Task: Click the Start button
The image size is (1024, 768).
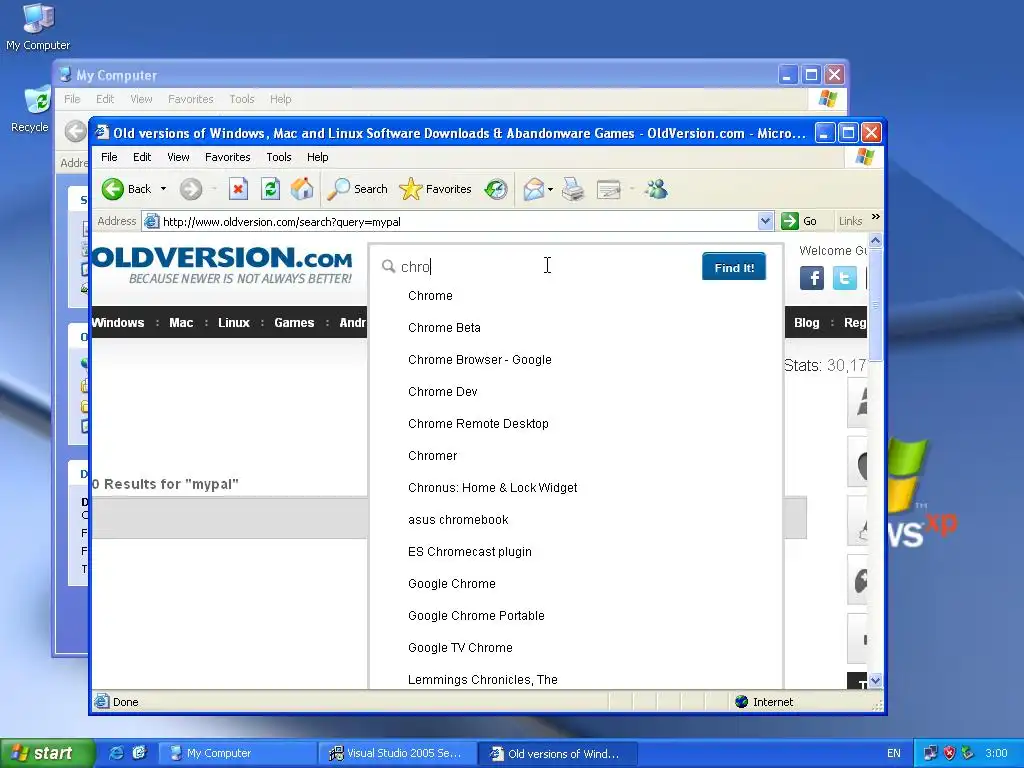Action: [x=46, y=753]
